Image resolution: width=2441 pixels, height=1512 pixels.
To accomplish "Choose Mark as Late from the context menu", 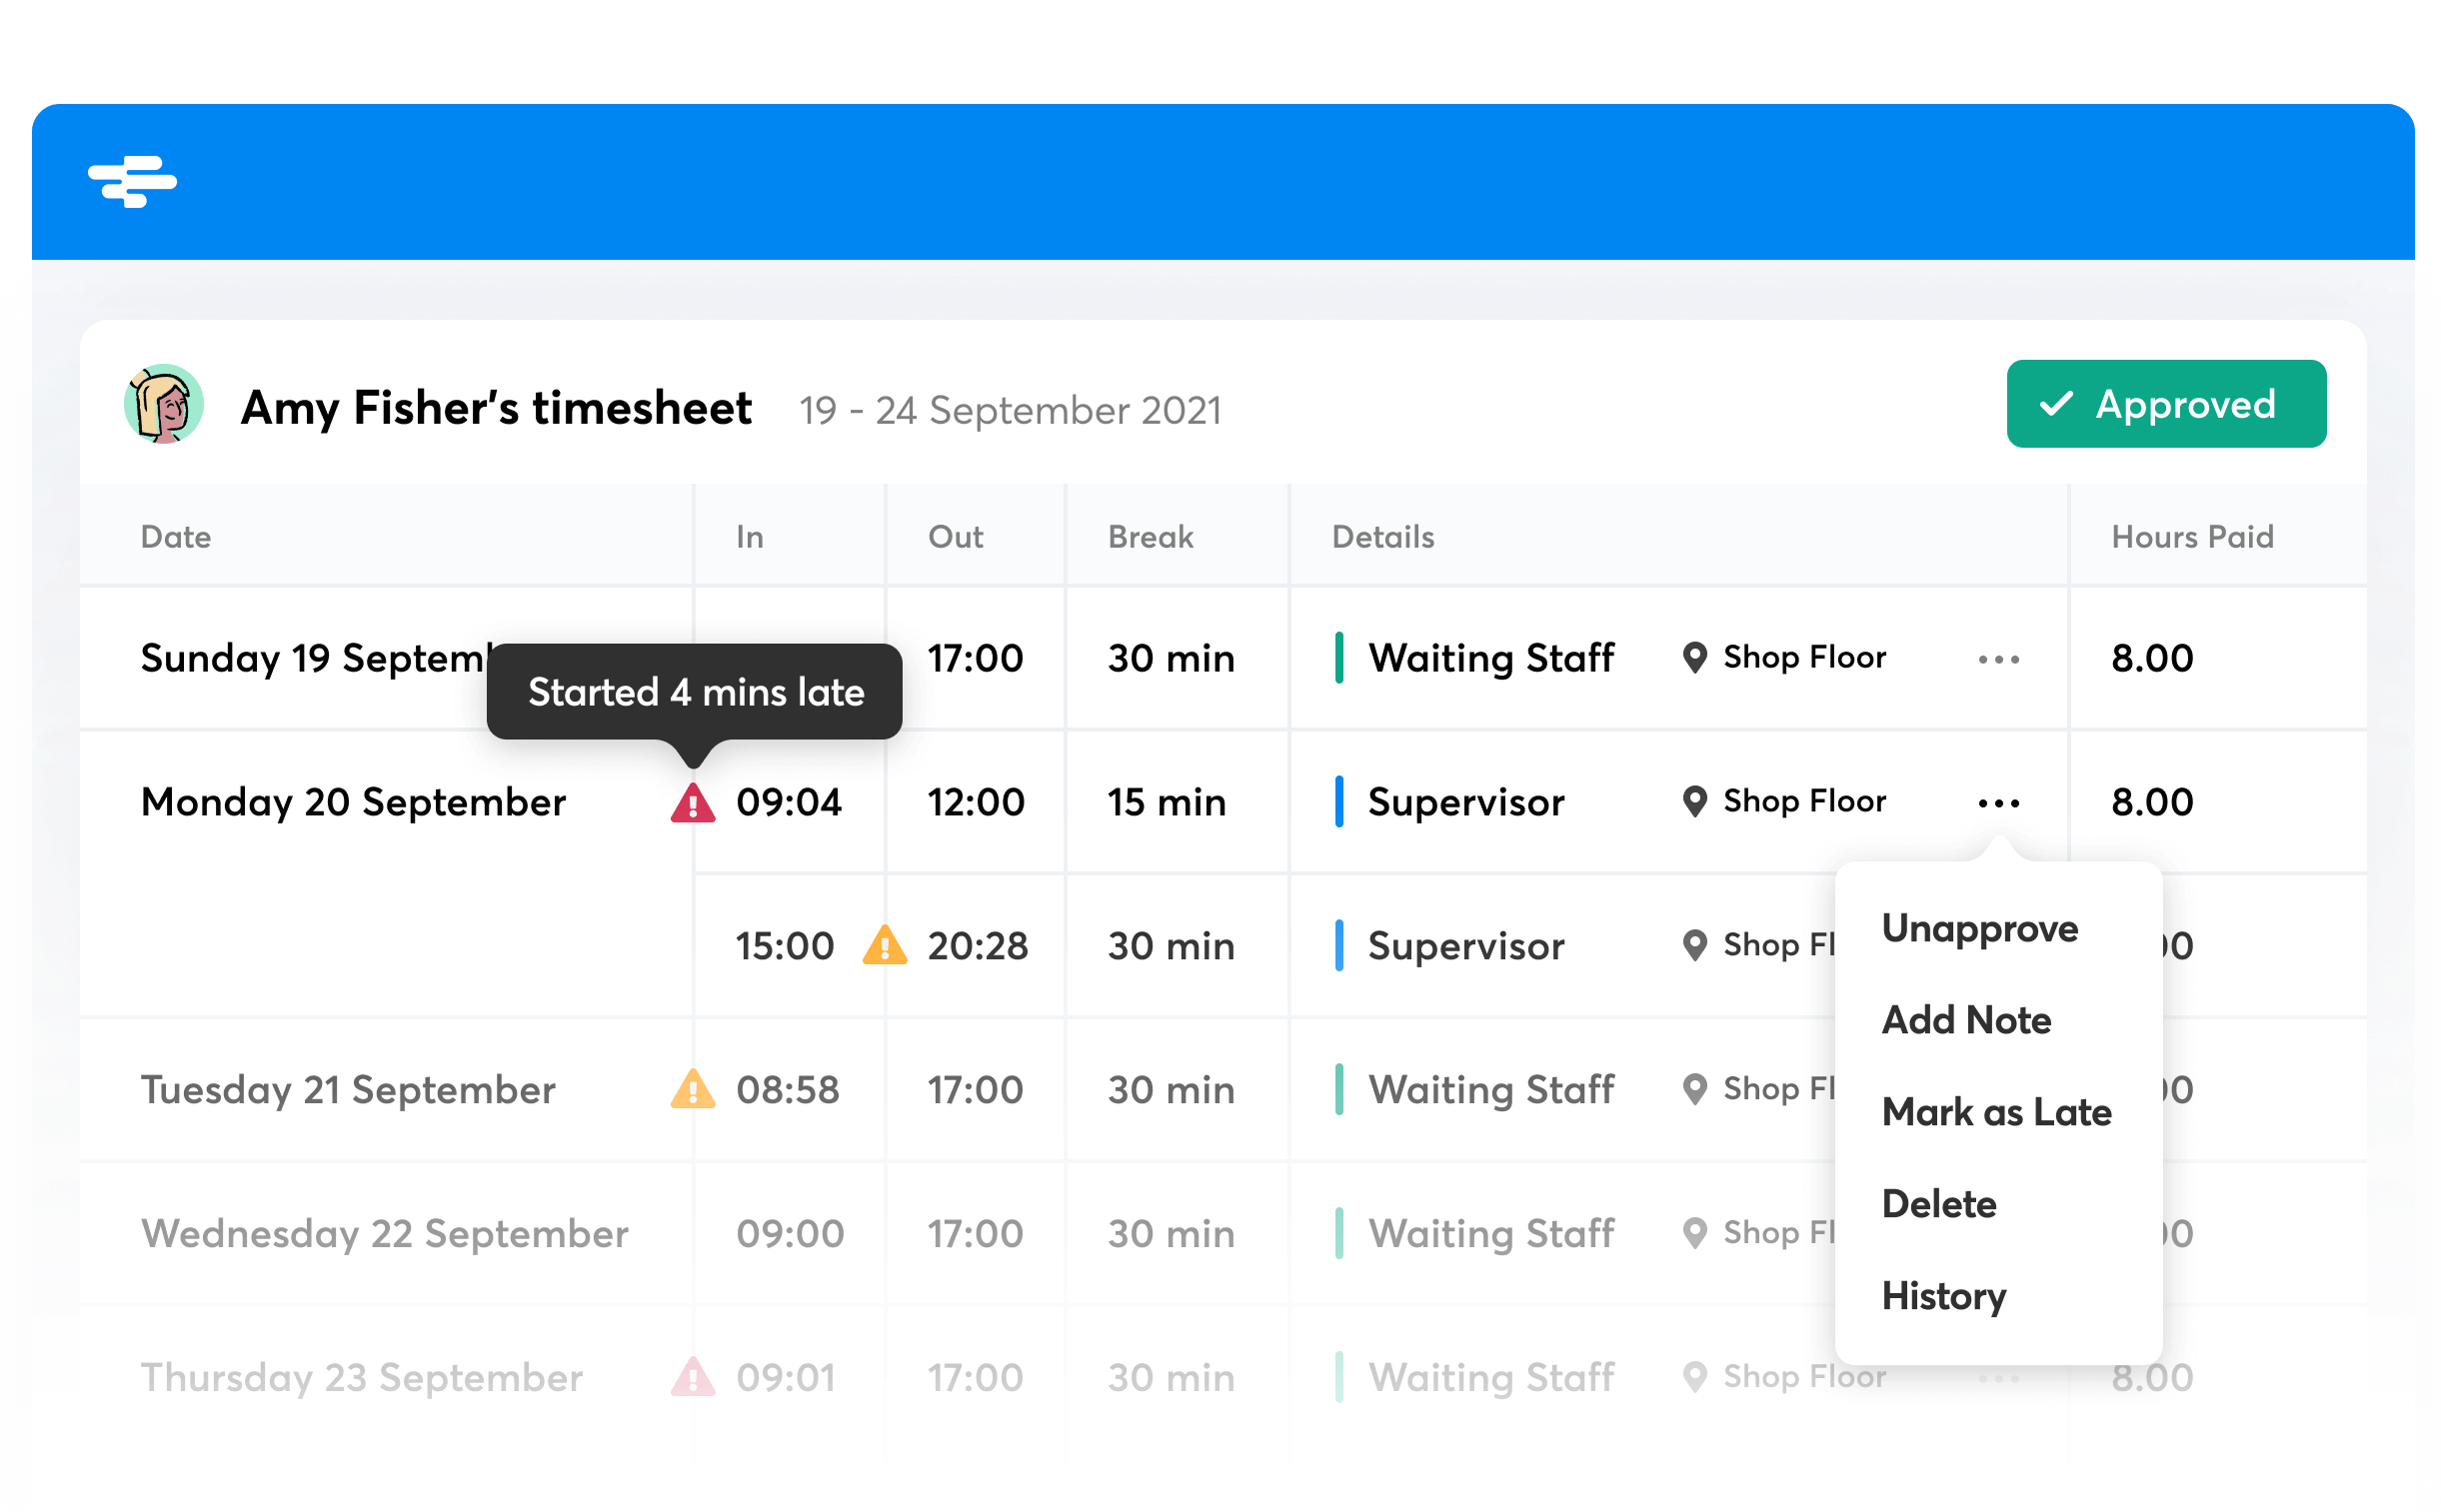I will (1997, 1112).
